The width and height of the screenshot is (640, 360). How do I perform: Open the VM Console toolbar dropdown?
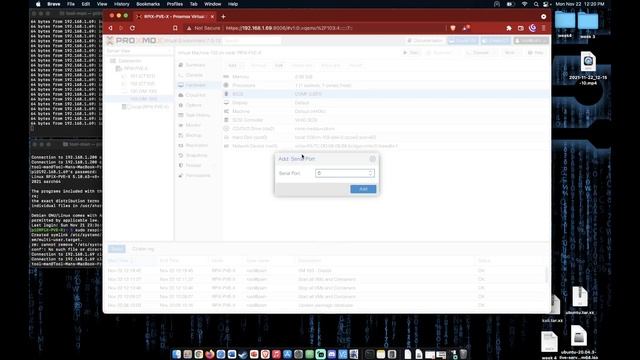tap(480, 53)
